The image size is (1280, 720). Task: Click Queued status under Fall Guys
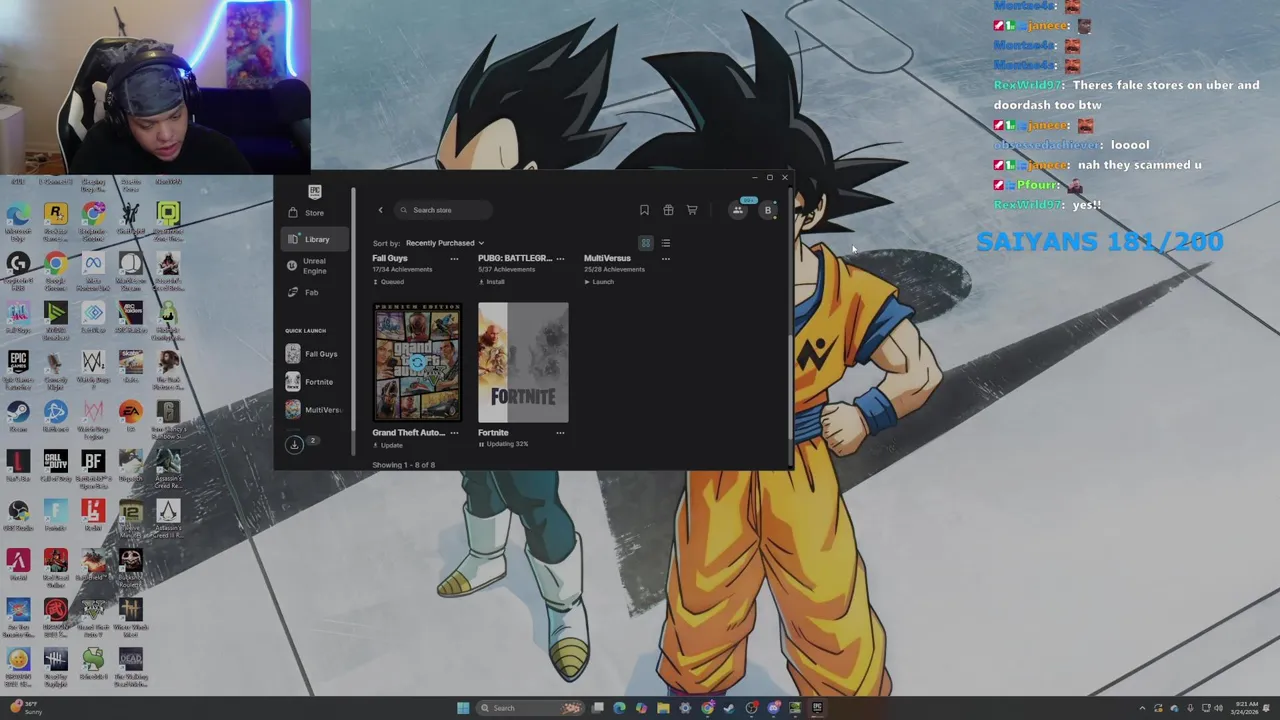388,282
